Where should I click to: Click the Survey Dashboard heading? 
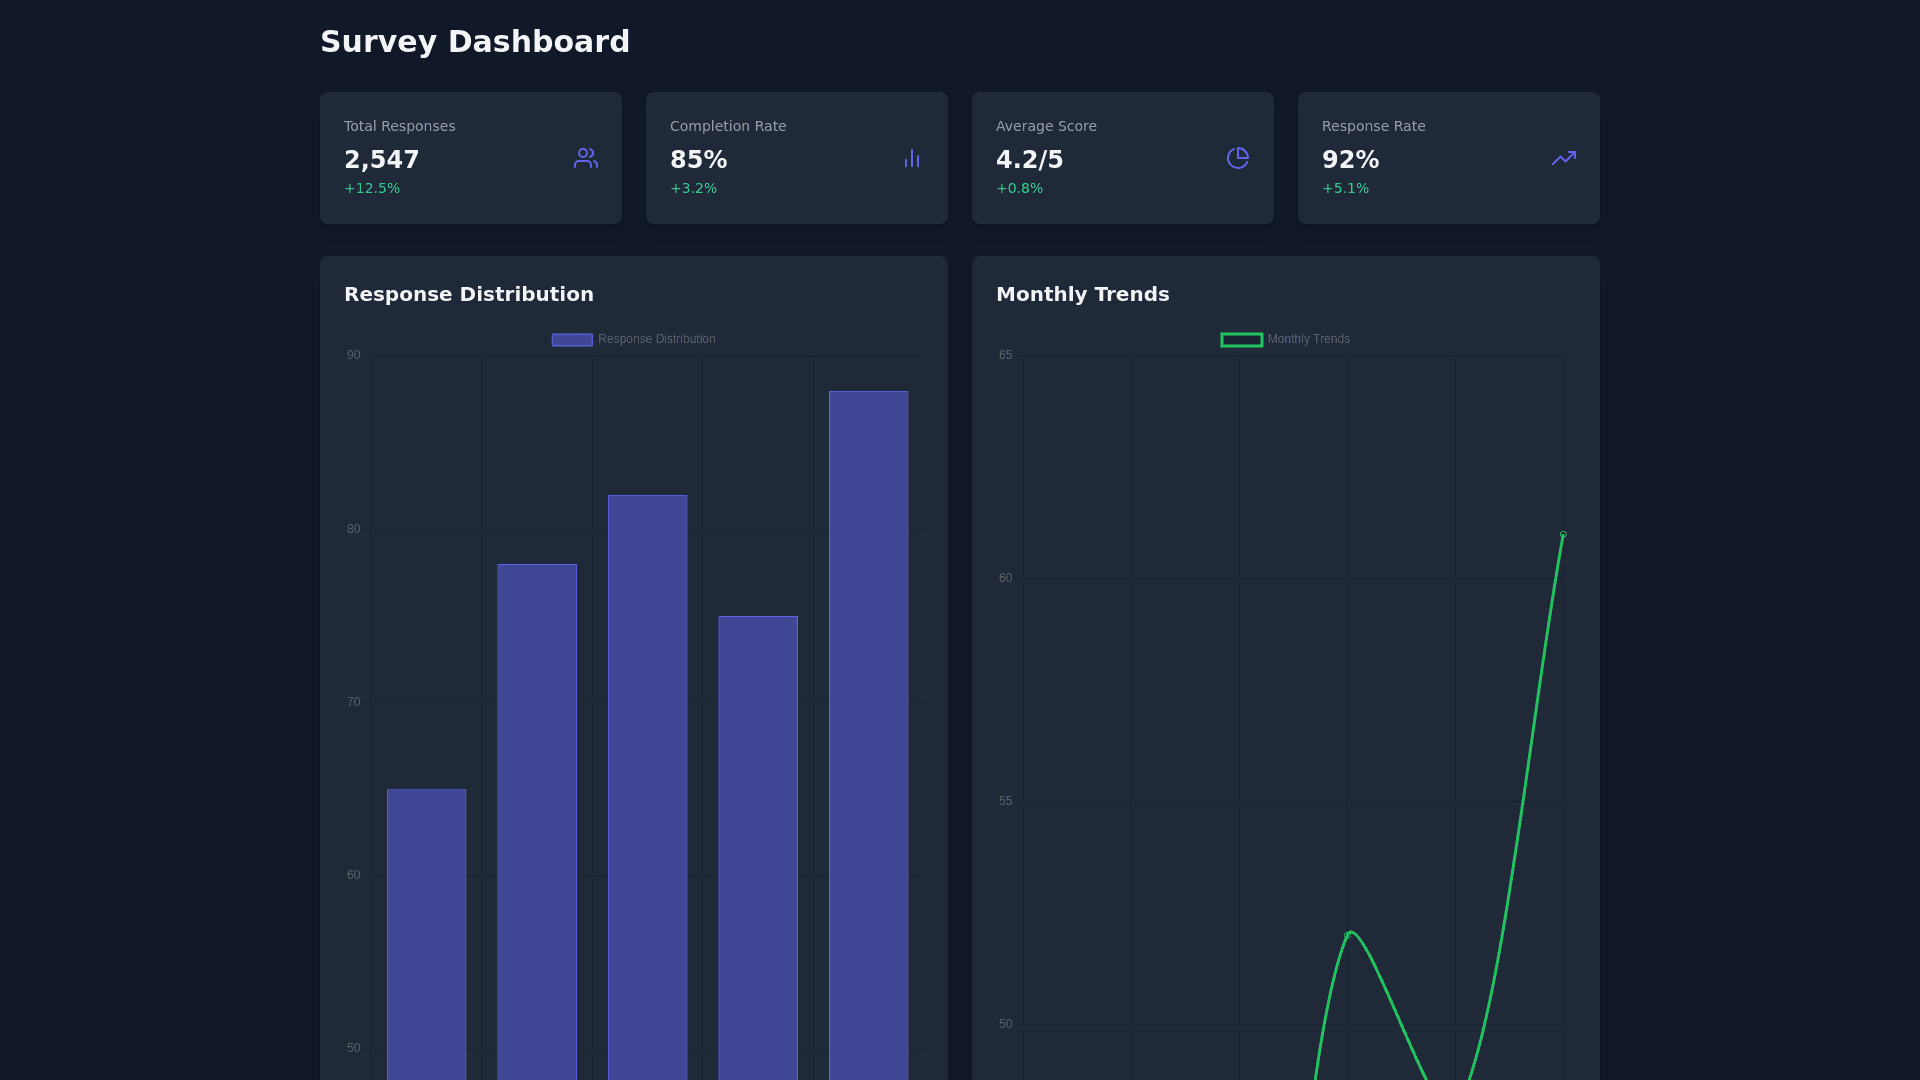click(475, 42)
